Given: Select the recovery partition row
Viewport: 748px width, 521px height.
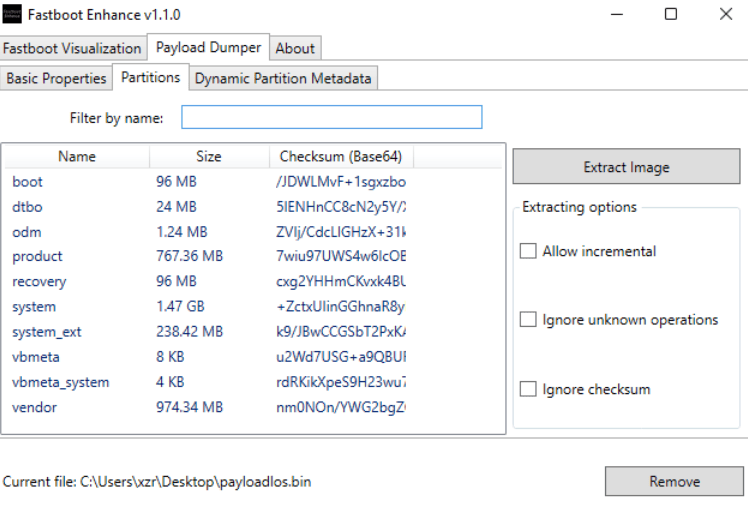Looking at the screenshot, I should click(253, 281).
